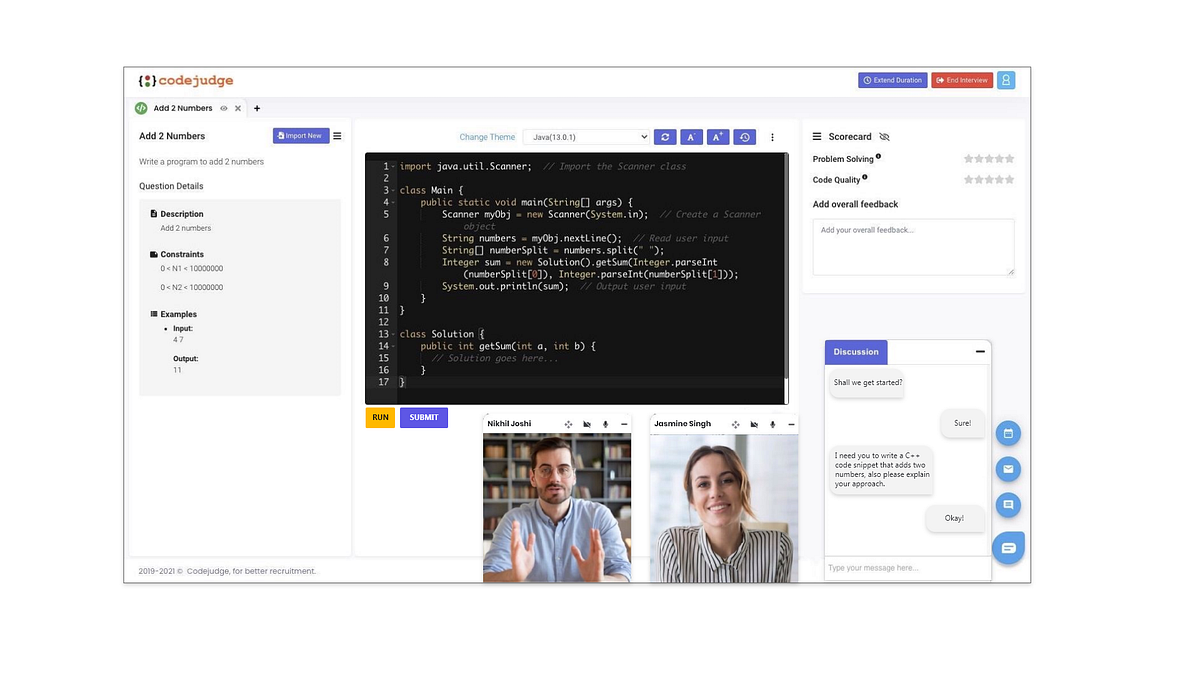Click the SUBMIT button
This screenshot has height=675, width=1200.
423,417
